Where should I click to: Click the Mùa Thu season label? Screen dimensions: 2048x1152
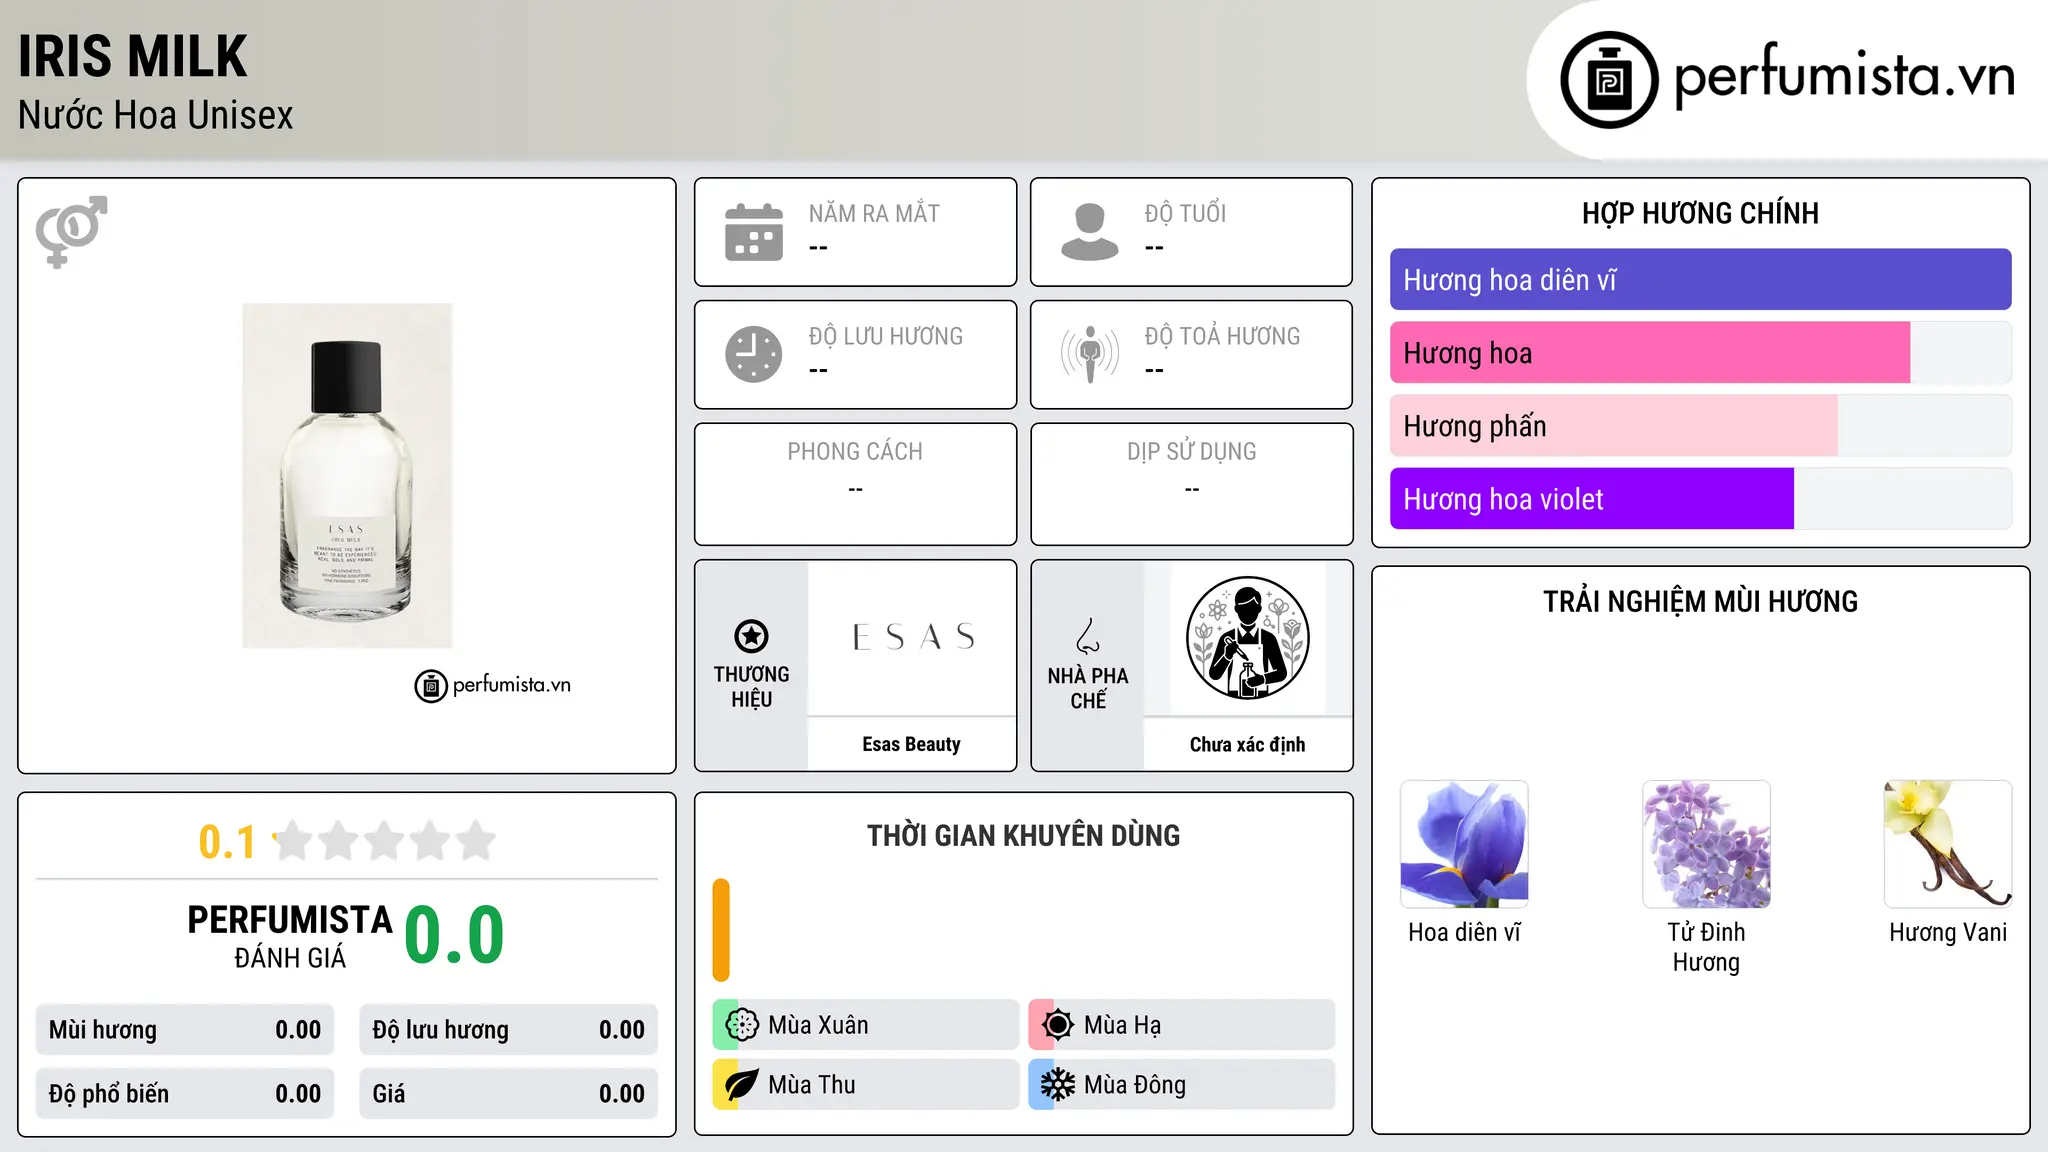tap(812, 1085)
